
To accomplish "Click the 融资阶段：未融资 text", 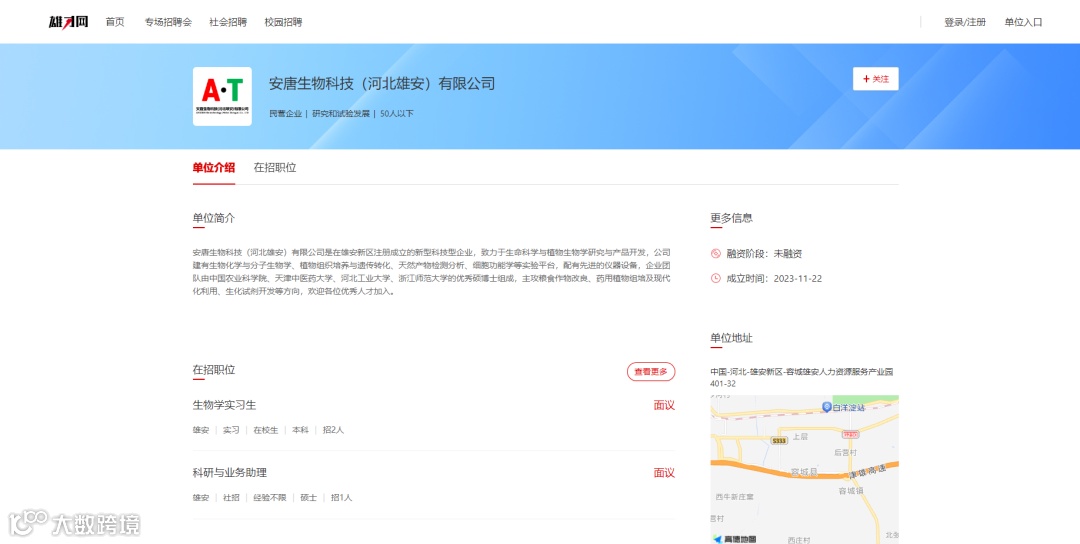I will click(765, 253).
